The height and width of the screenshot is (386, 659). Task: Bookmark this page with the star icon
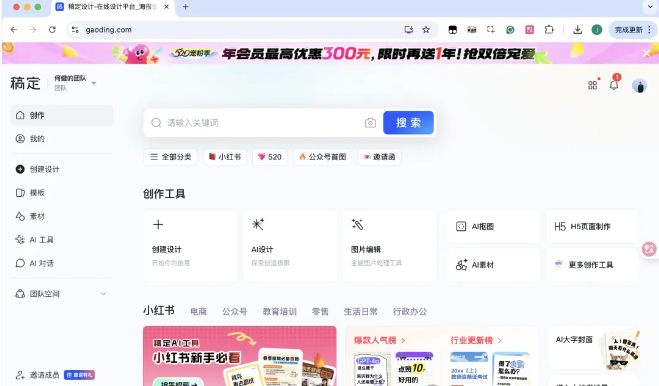(426, 29)
